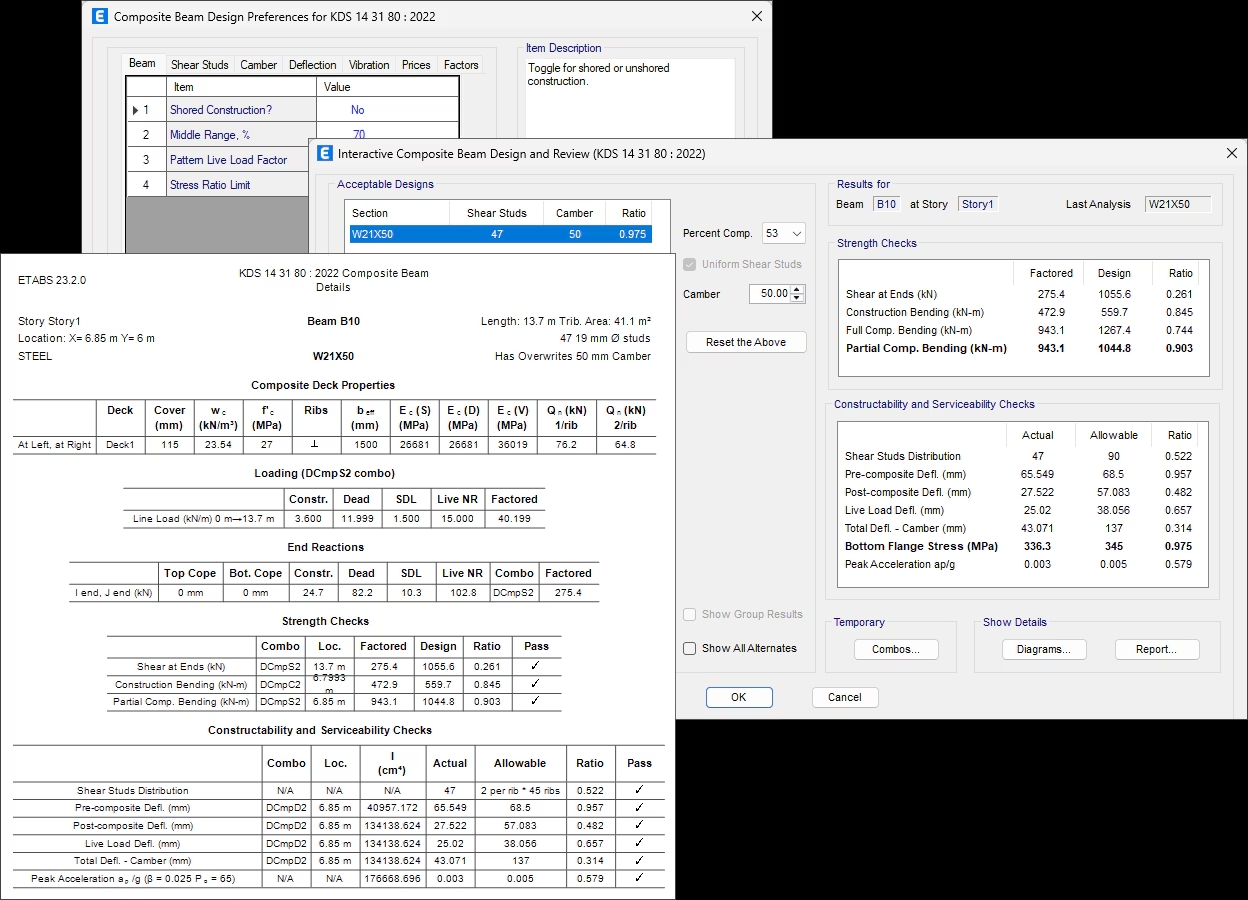Viewport: 1248px width, 900px height.
Task: Decrease the Camber value with down arrow
Action: tap(797, 298)
